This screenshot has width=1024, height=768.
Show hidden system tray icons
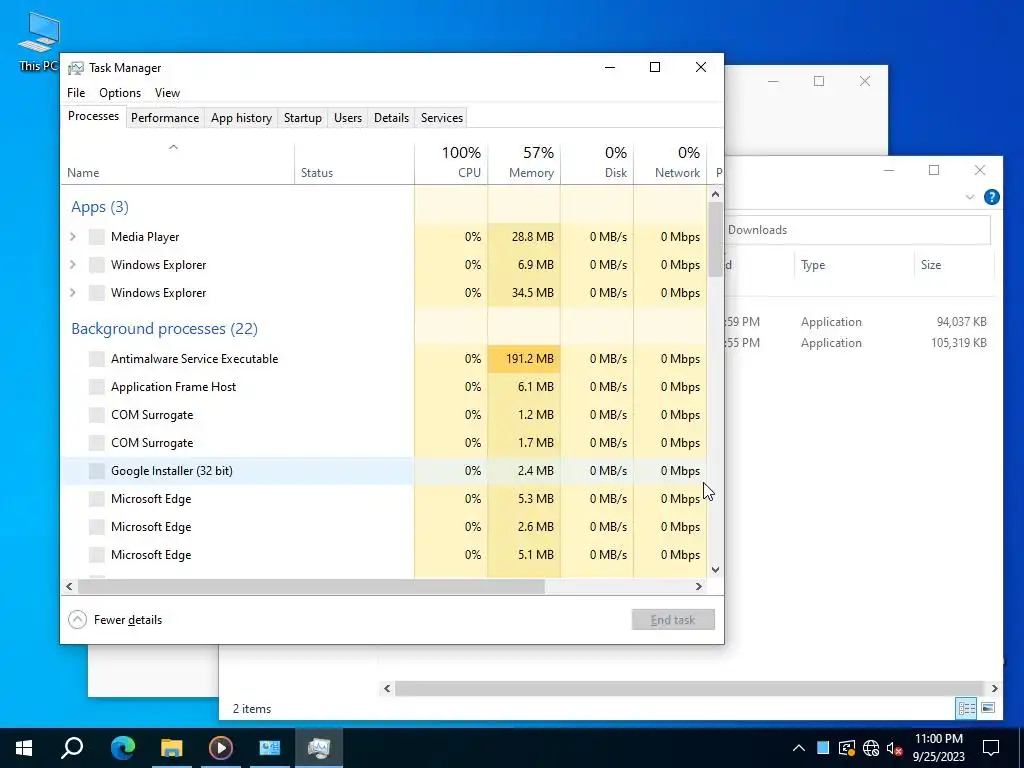tap(798, 748)
